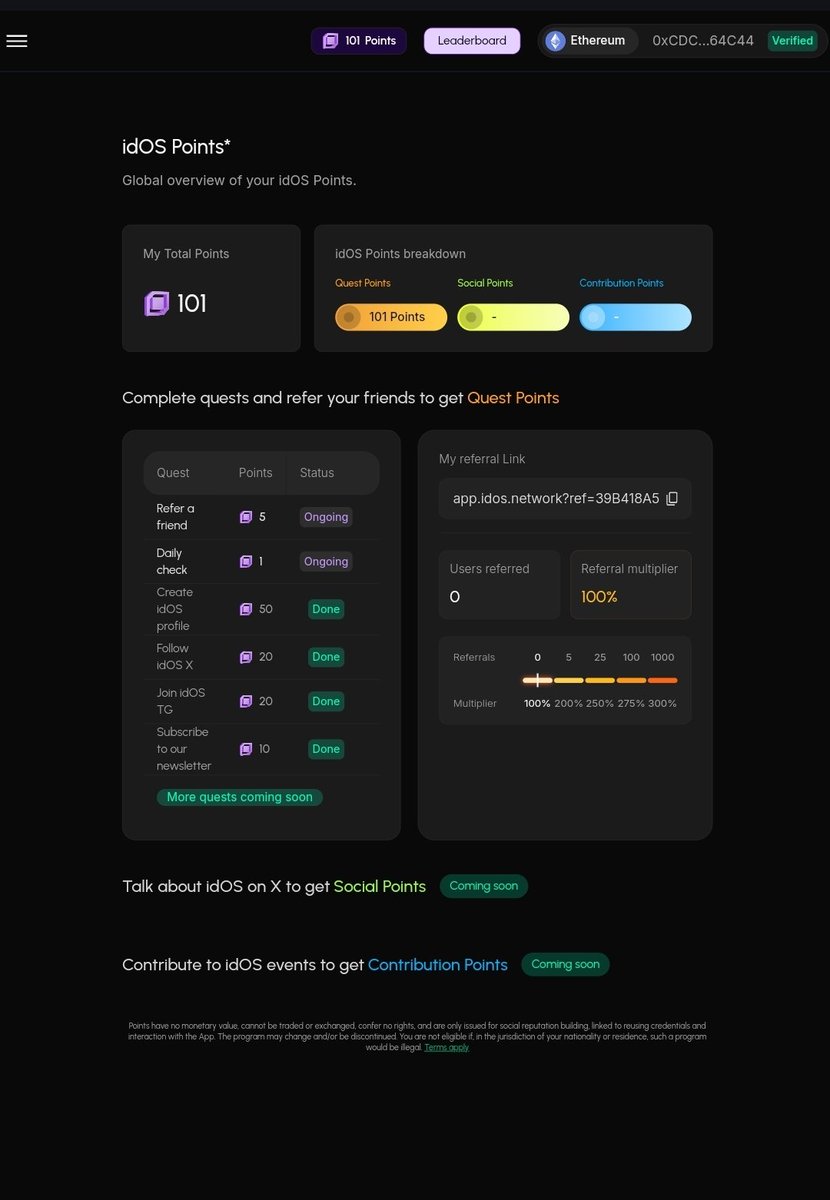Screen dimensions: 830x1200
Task: Click the wallet address 0xCDC...64C44
Action: [x=703, y=41]
